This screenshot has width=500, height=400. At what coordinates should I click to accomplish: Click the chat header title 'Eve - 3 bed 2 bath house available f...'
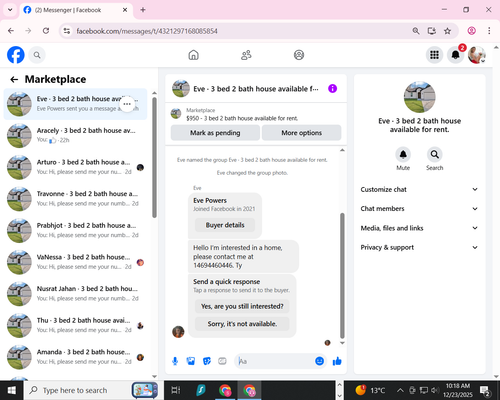point(256,89)
